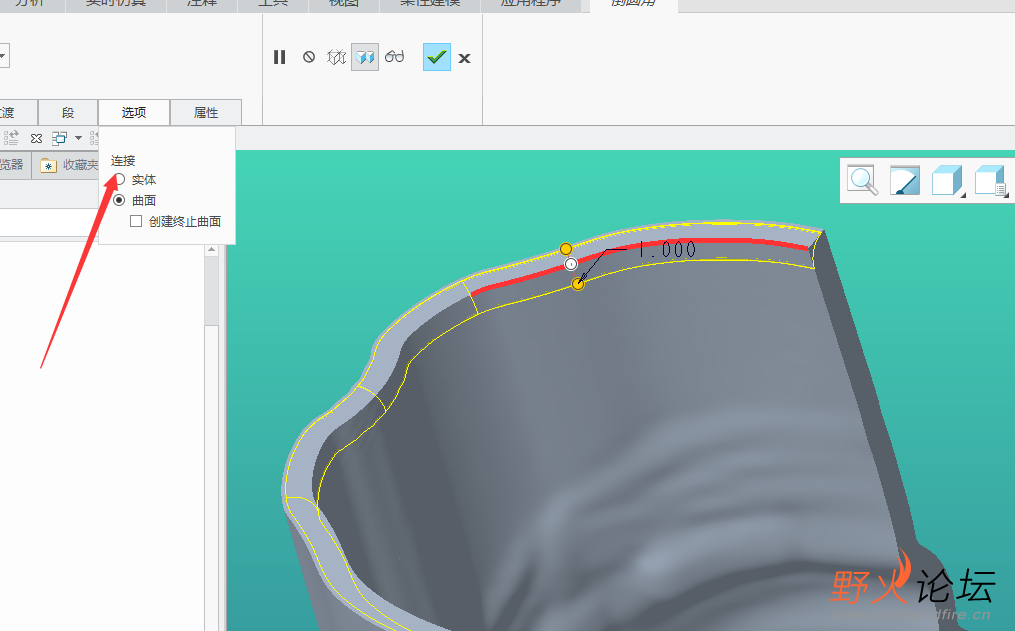Viewport: 1015px width, 631px height.
Task: Cancel the round feature with X
Action: click(464, 58)
